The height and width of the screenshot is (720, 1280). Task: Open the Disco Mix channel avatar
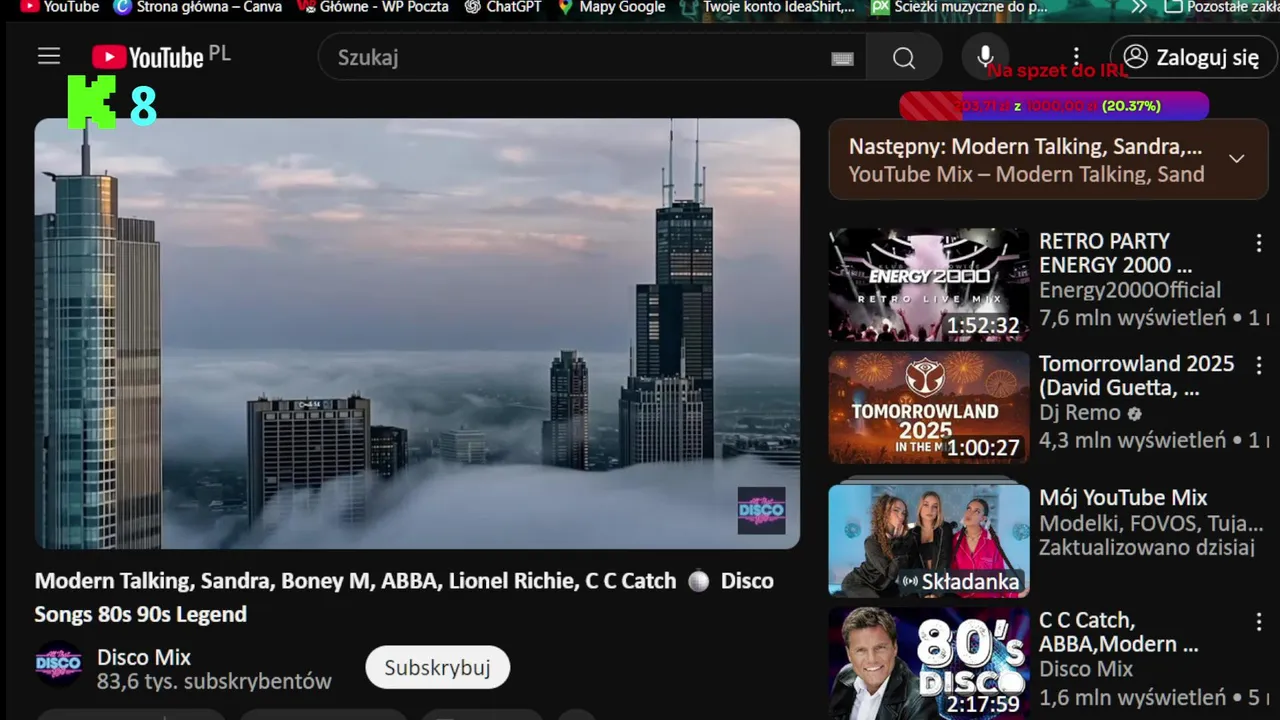tap(59, 663)
